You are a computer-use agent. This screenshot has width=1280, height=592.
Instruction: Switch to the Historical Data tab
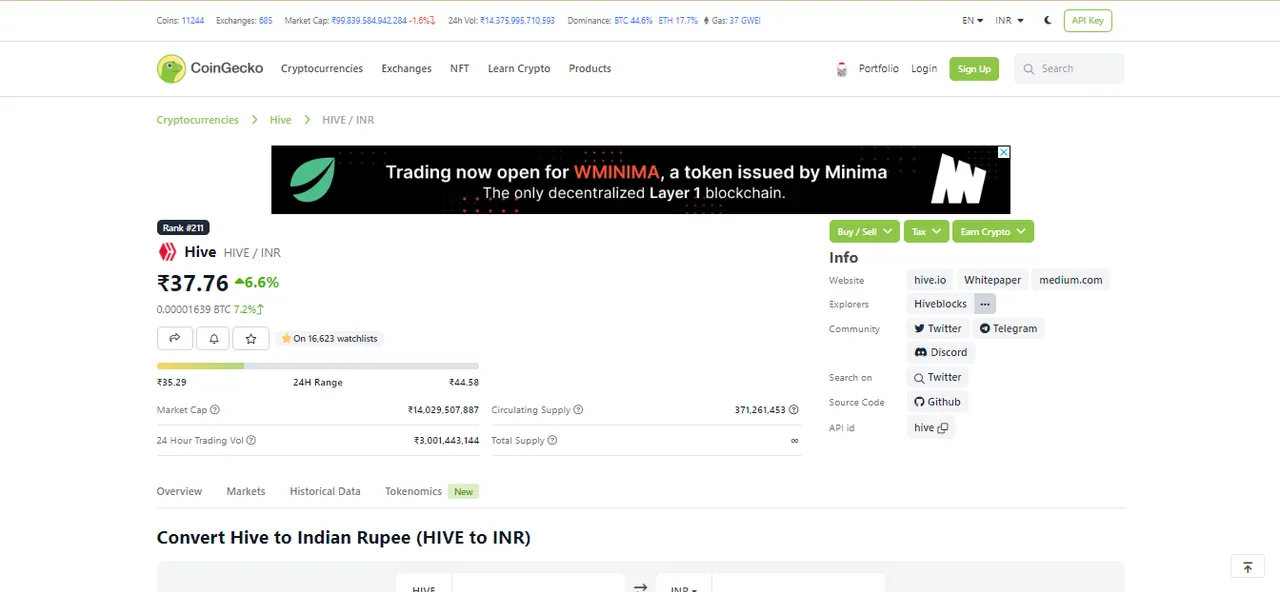pyautogui.click(x=325, y=491)
